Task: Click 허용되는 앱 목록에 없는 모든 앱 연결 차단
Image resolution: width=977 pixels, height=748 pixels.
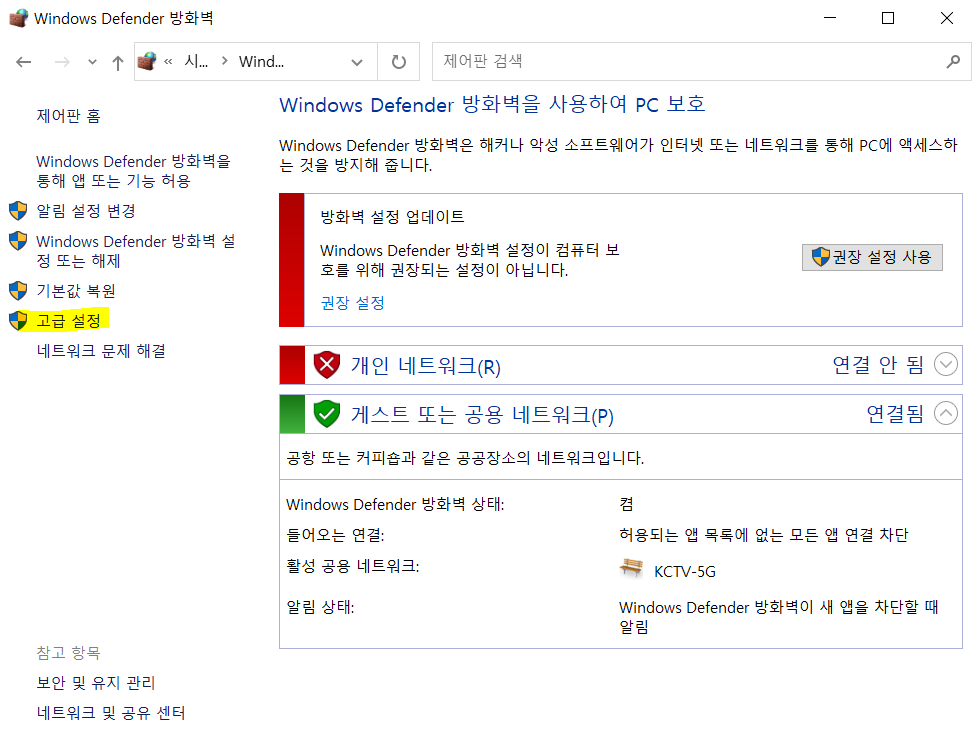Action: point(763,535)
